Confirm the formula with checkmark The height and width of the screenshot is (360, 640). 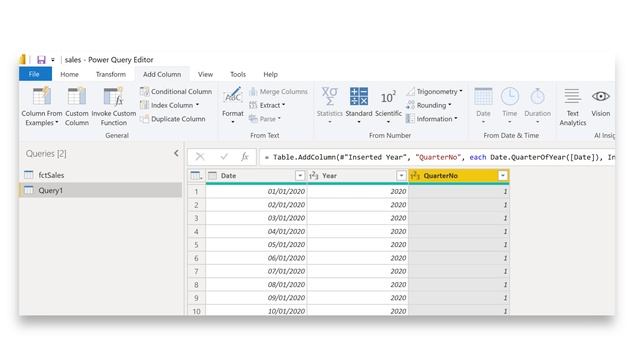pos(224,157)
